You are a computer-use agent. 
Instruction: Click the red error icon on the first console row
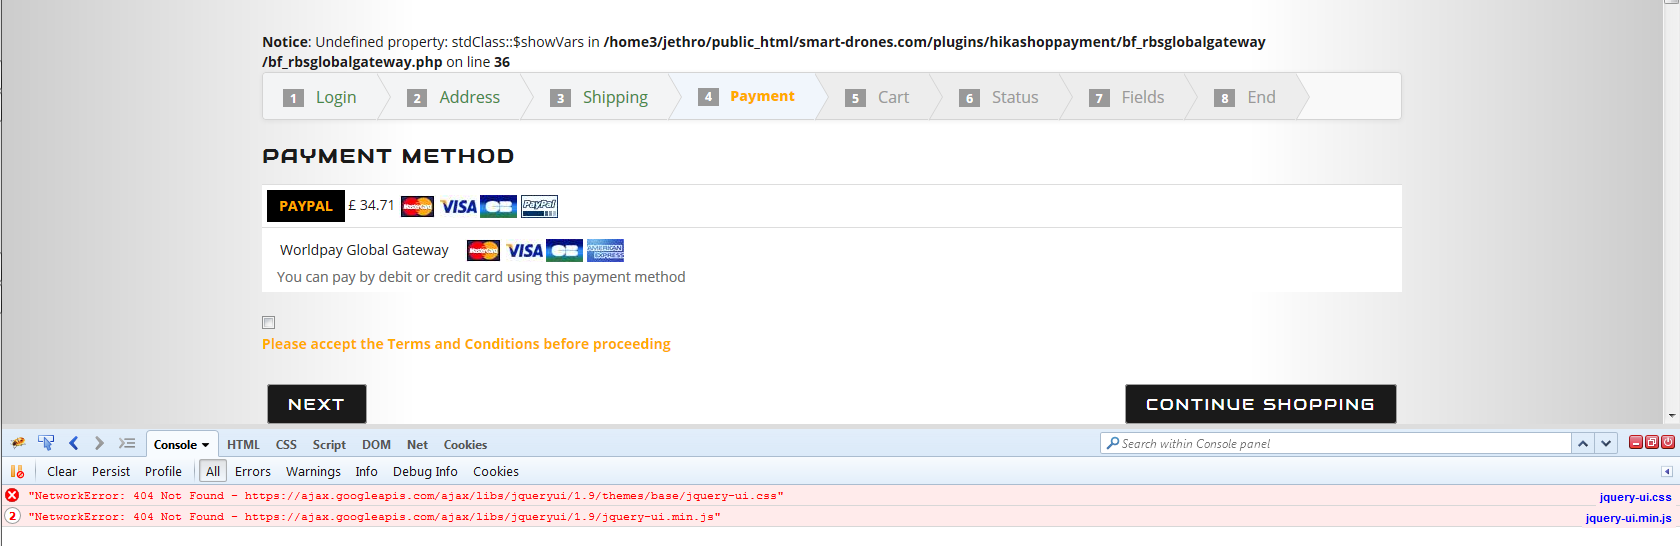tap(12, 495)
